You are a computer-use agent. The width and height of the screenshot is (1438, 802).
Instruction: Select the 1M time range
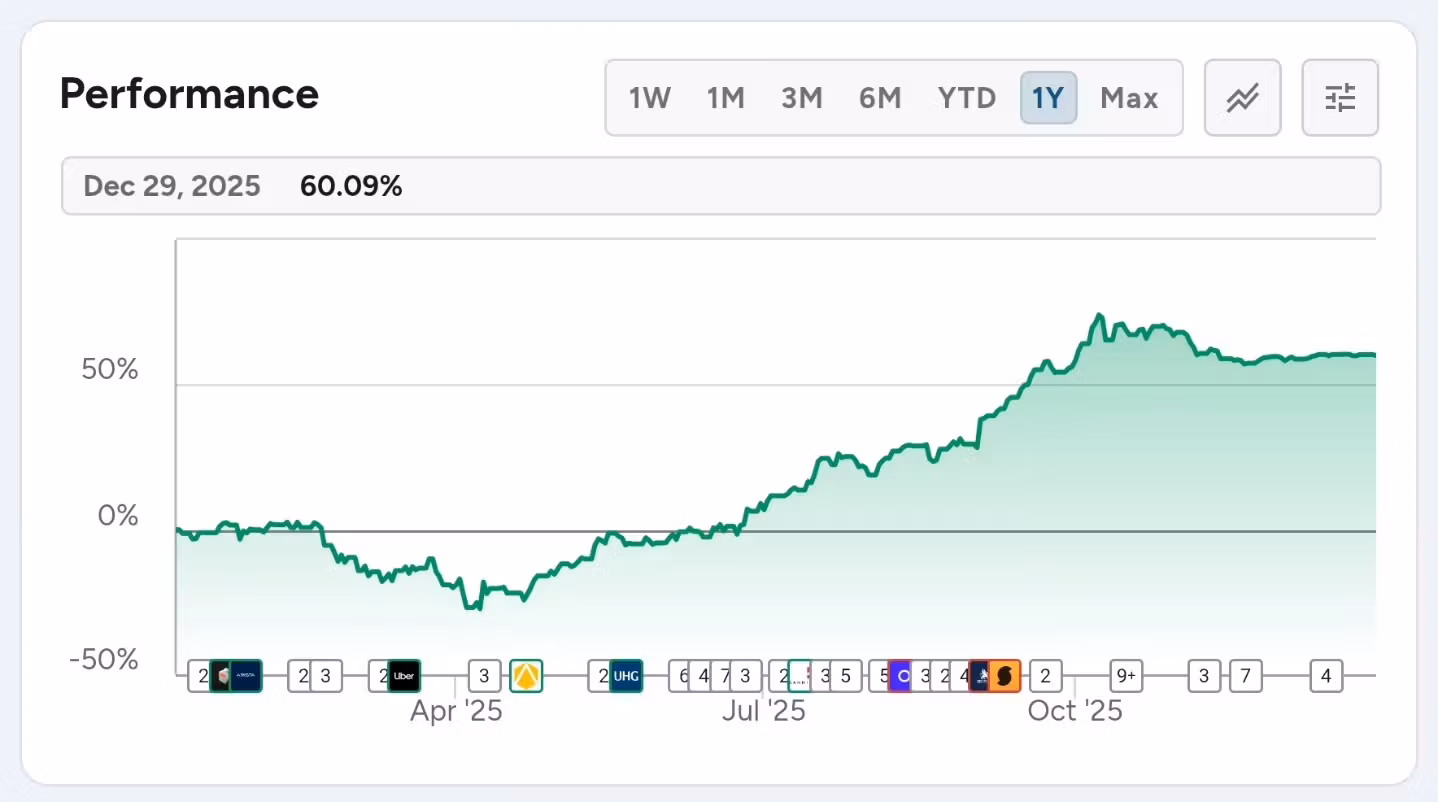click(x=725, y=98)
